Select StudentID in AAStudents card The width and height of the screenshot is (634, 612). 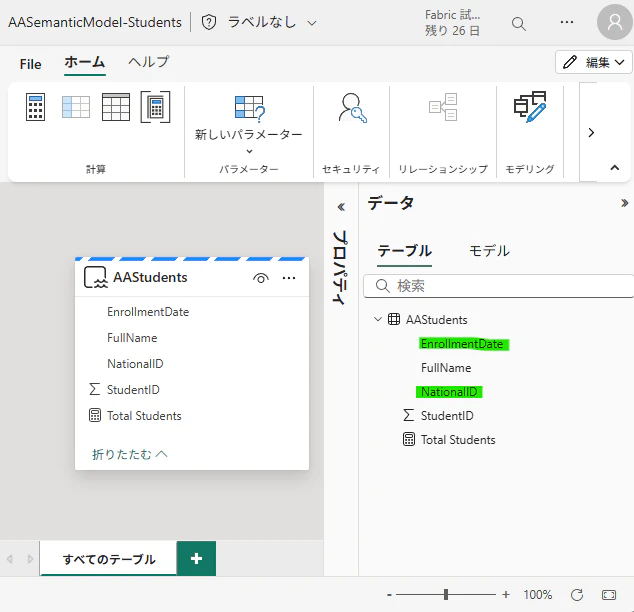[x=133, y=390]
